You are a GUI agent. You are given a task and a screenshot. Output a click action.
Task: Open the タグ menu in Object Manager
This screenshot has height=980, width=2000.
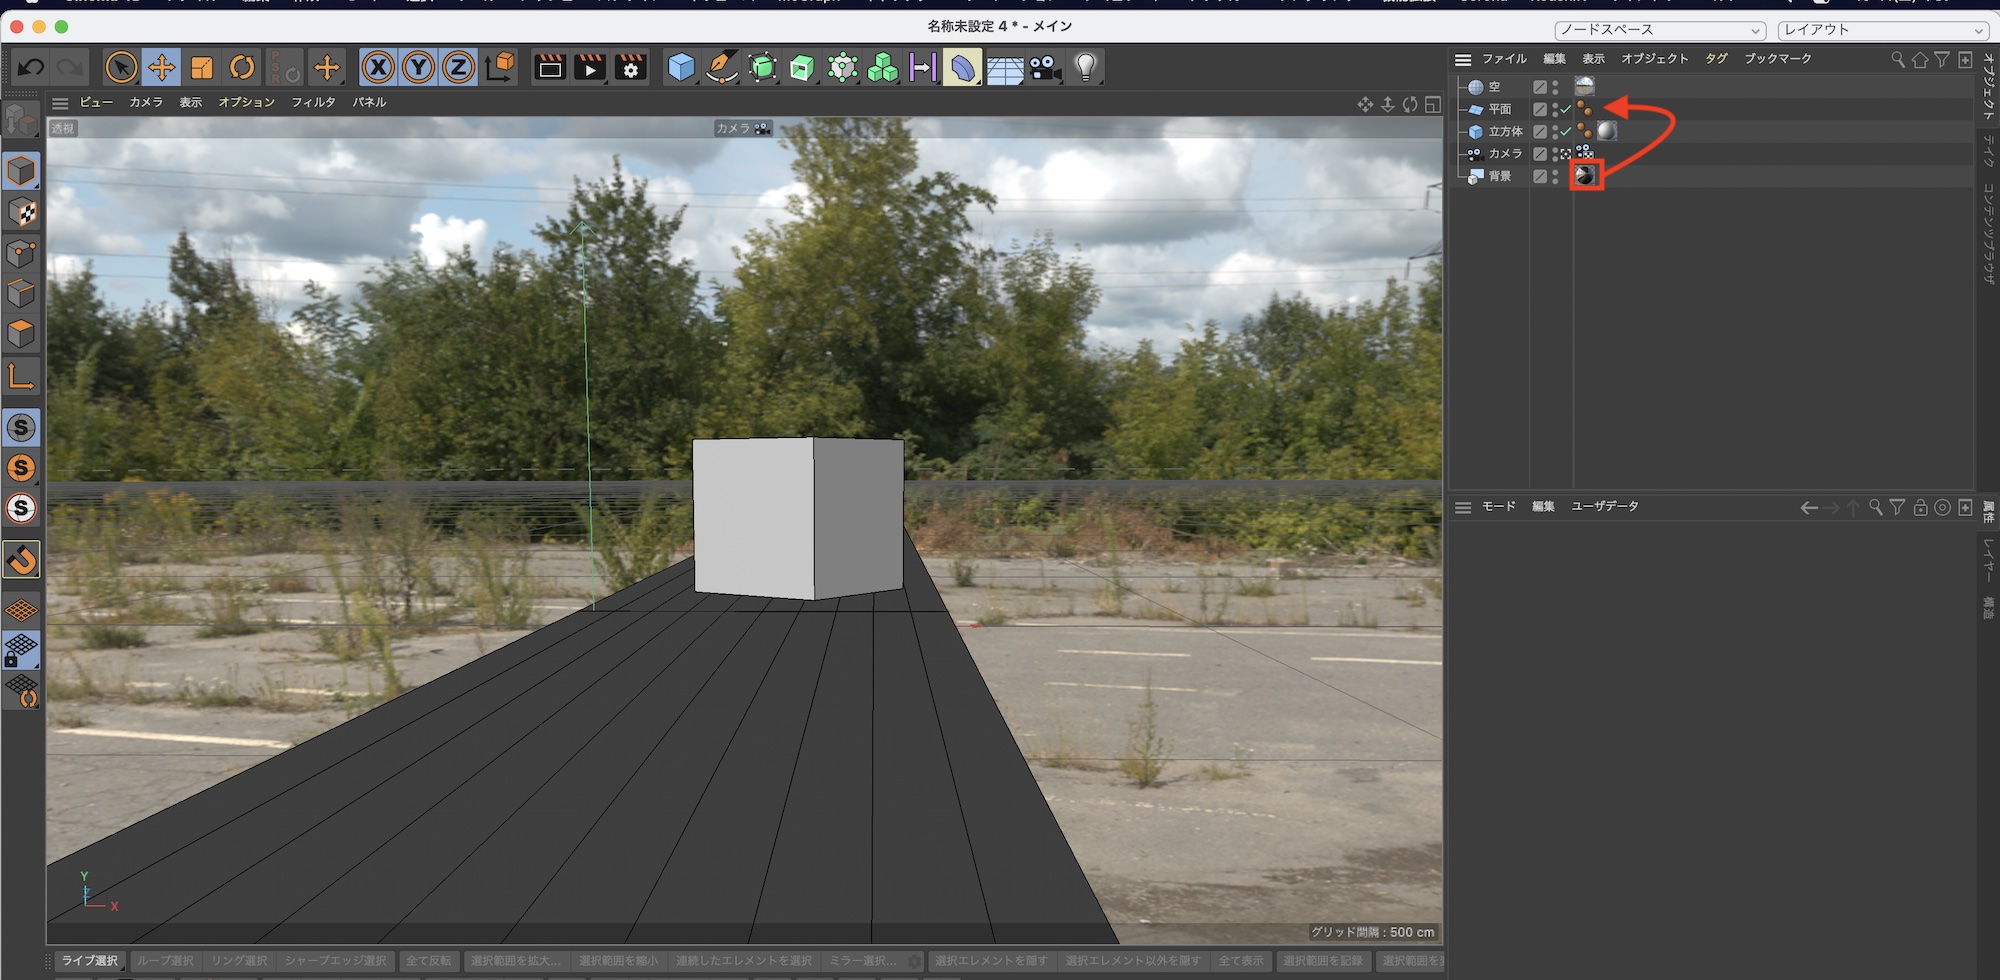(1716, 59)
